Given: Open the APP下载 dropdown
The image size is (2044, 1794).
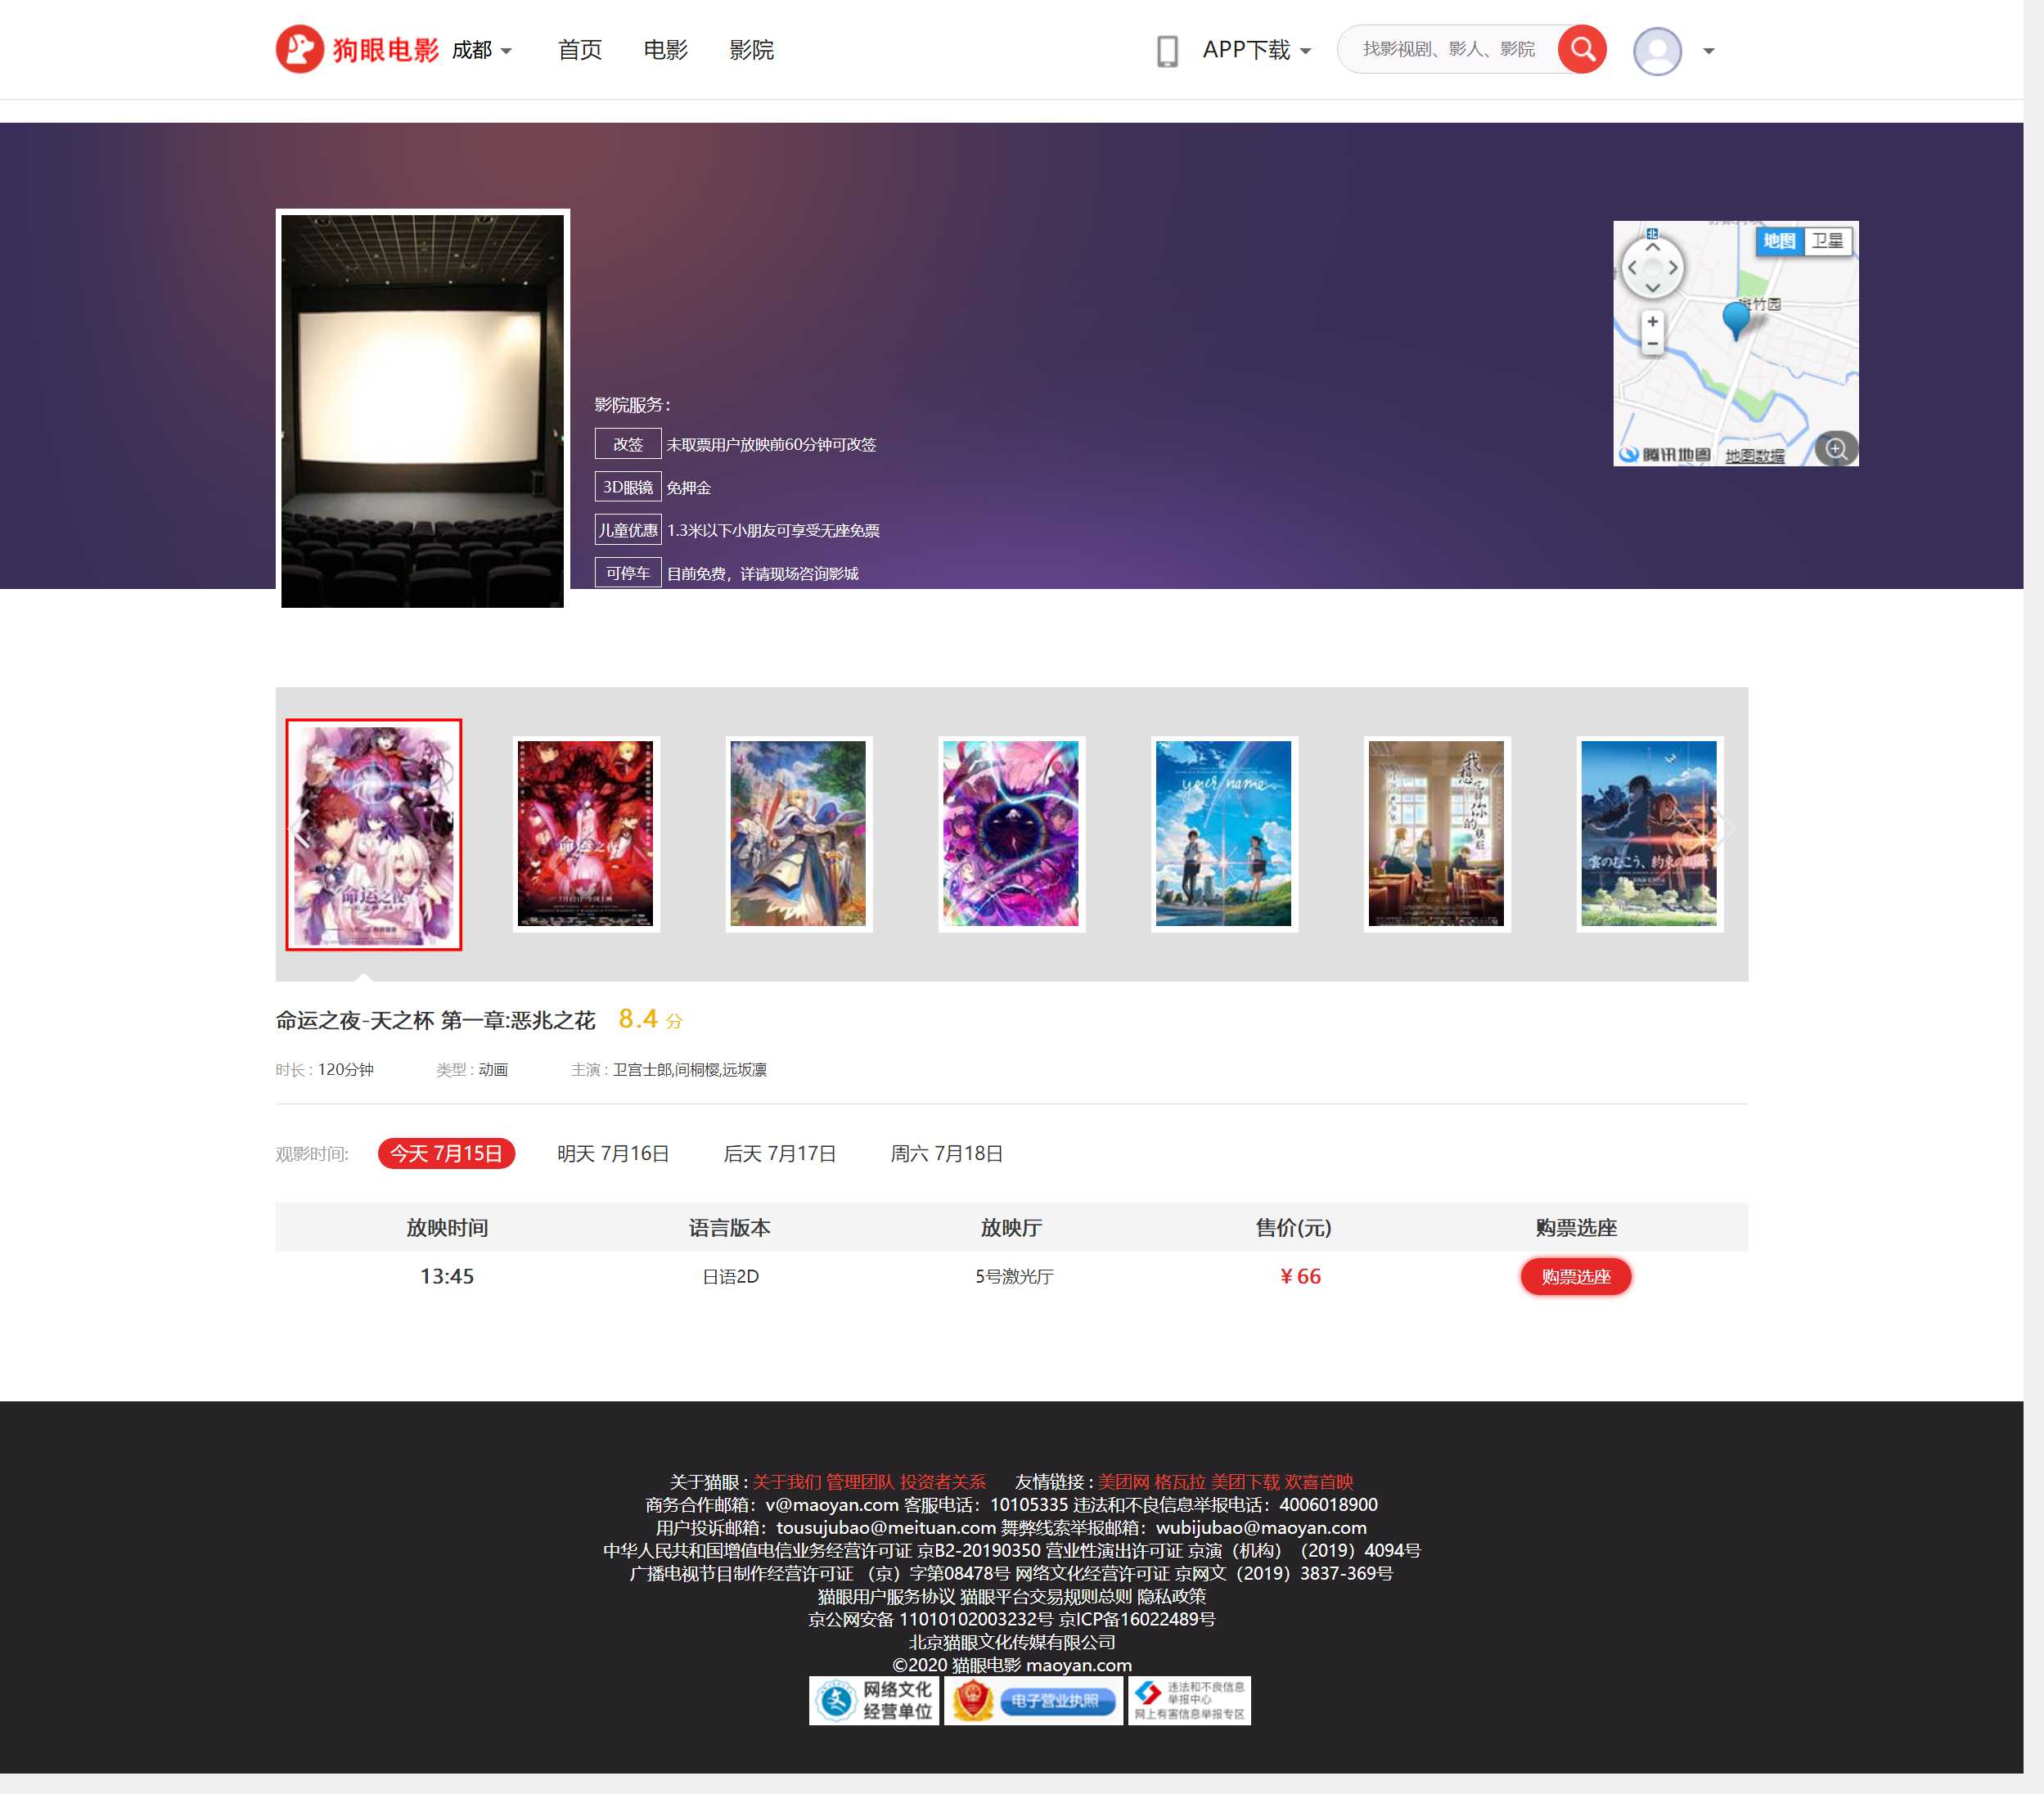Looking at the screenshot, I should (x=1256, y=50).
